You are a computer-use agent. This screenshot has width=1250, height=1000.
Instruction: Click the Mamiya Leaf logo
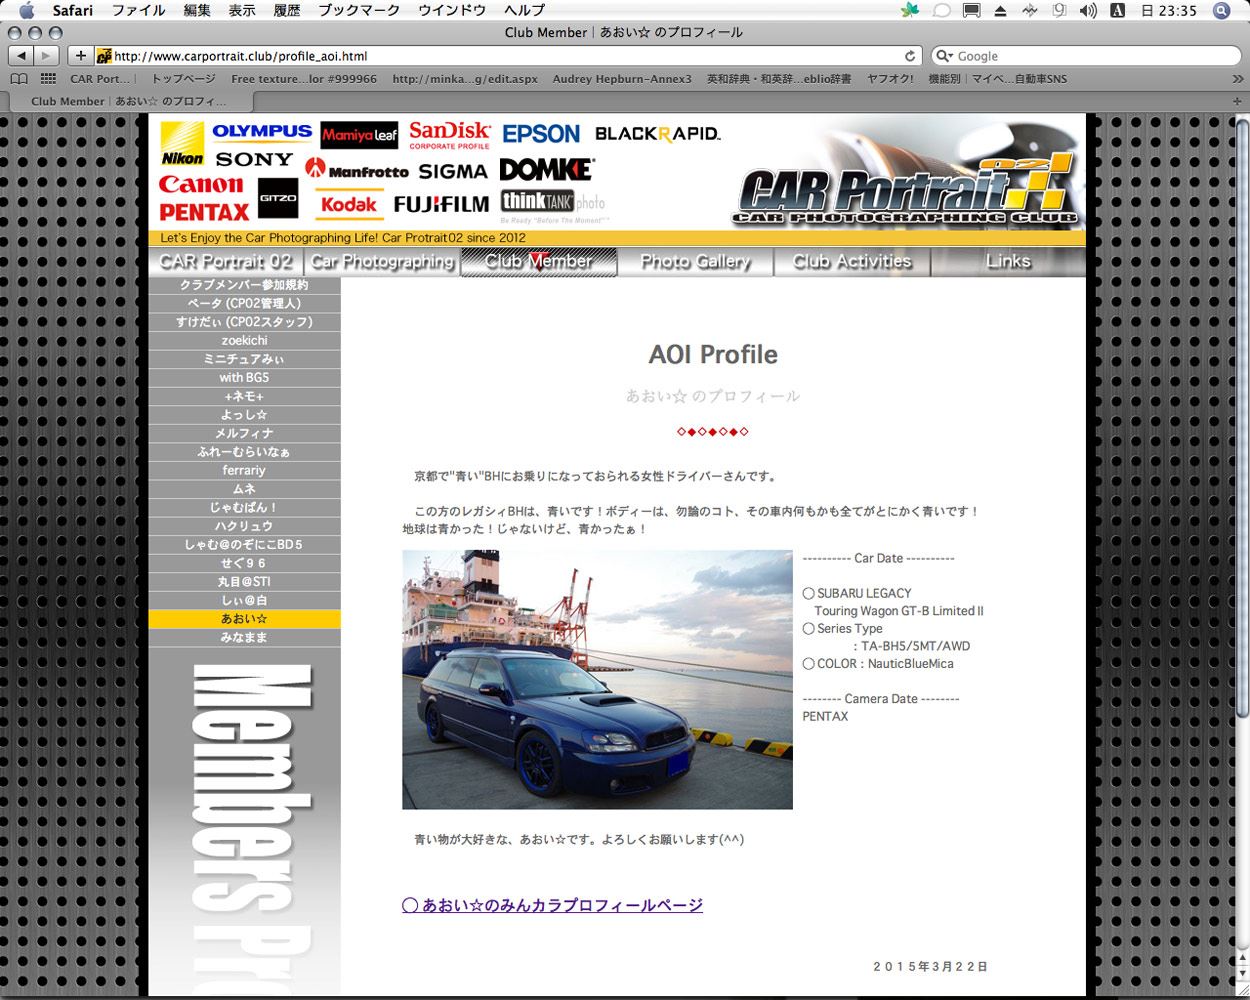point(359,135)
